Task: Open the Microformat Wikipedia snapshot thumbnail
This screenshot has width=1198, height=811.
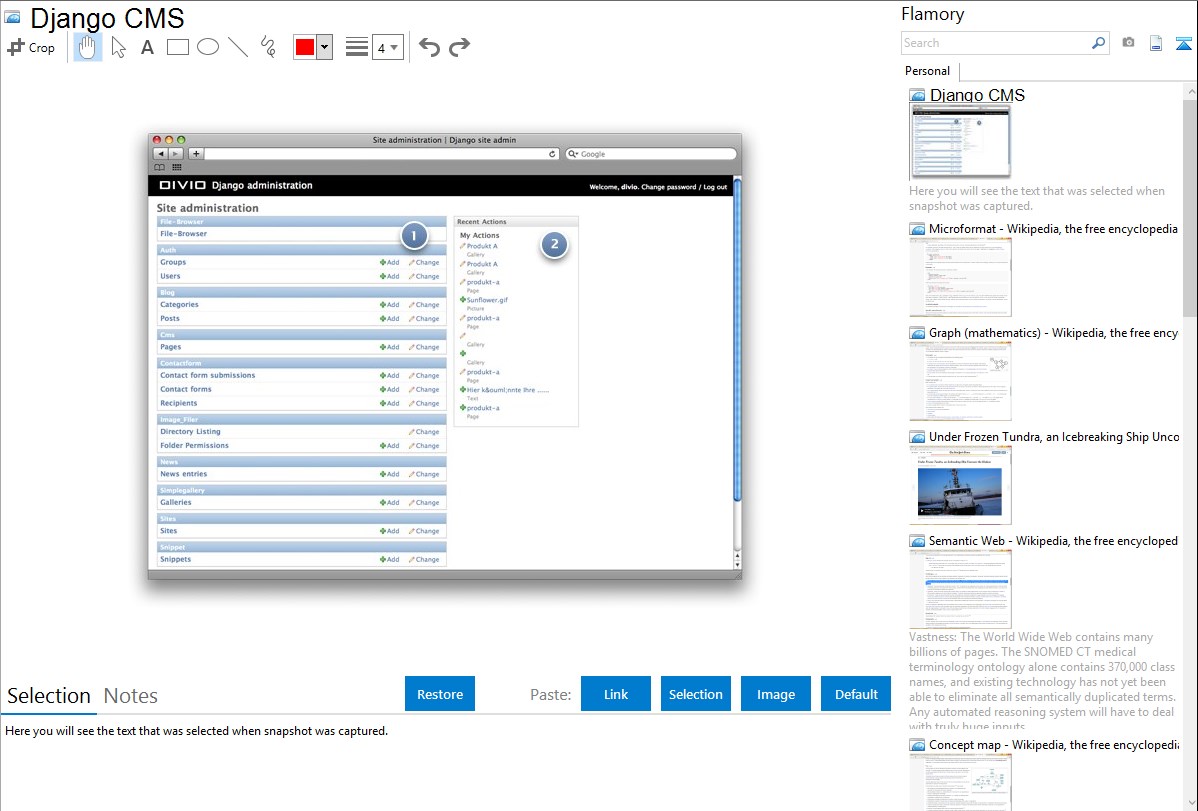Action: point(960,278)
